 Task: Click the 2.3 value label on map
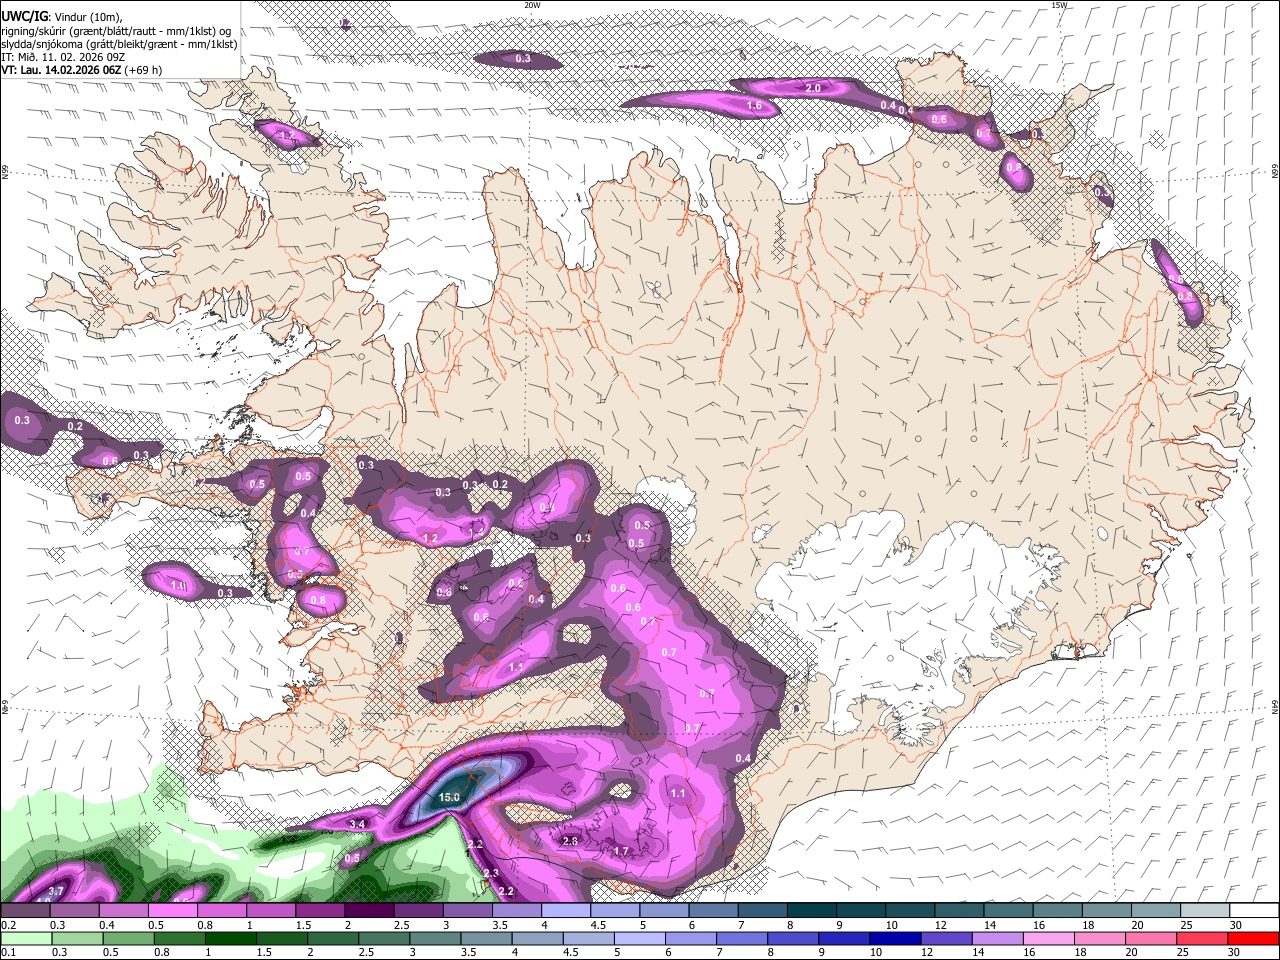(491, 874)
